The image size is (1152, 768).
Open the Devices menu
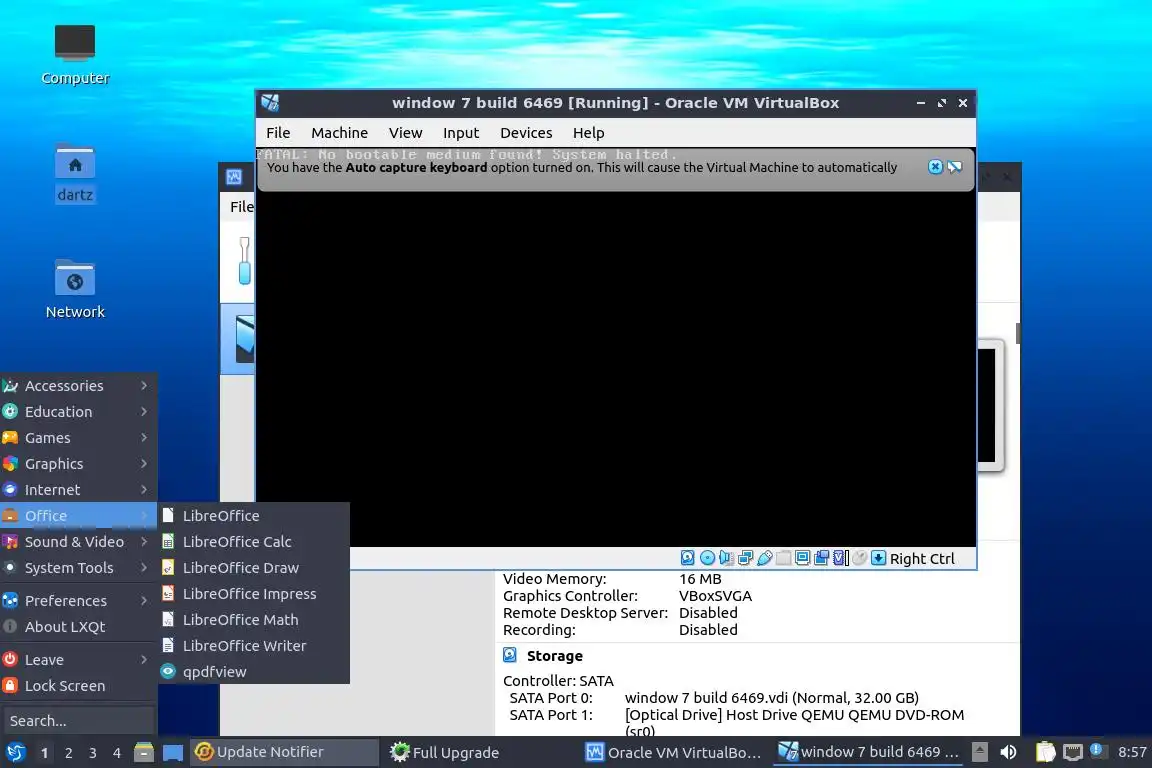[526, 133]
